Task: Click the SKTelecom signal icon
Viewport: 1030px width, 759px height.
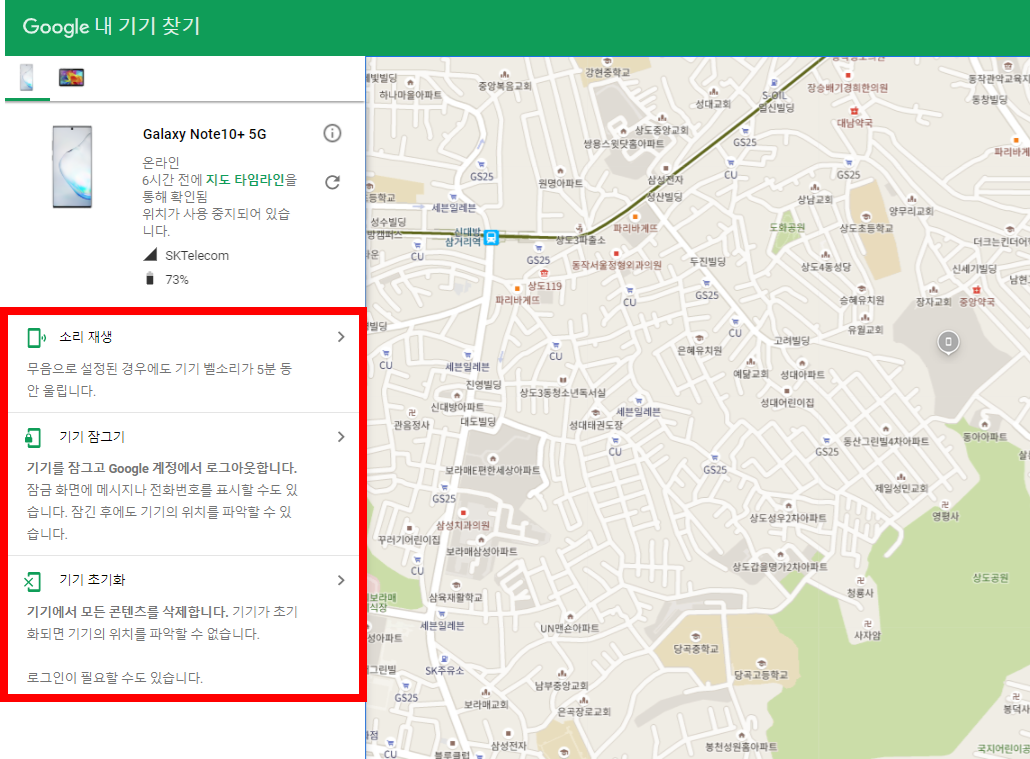Action: (150, 255)
